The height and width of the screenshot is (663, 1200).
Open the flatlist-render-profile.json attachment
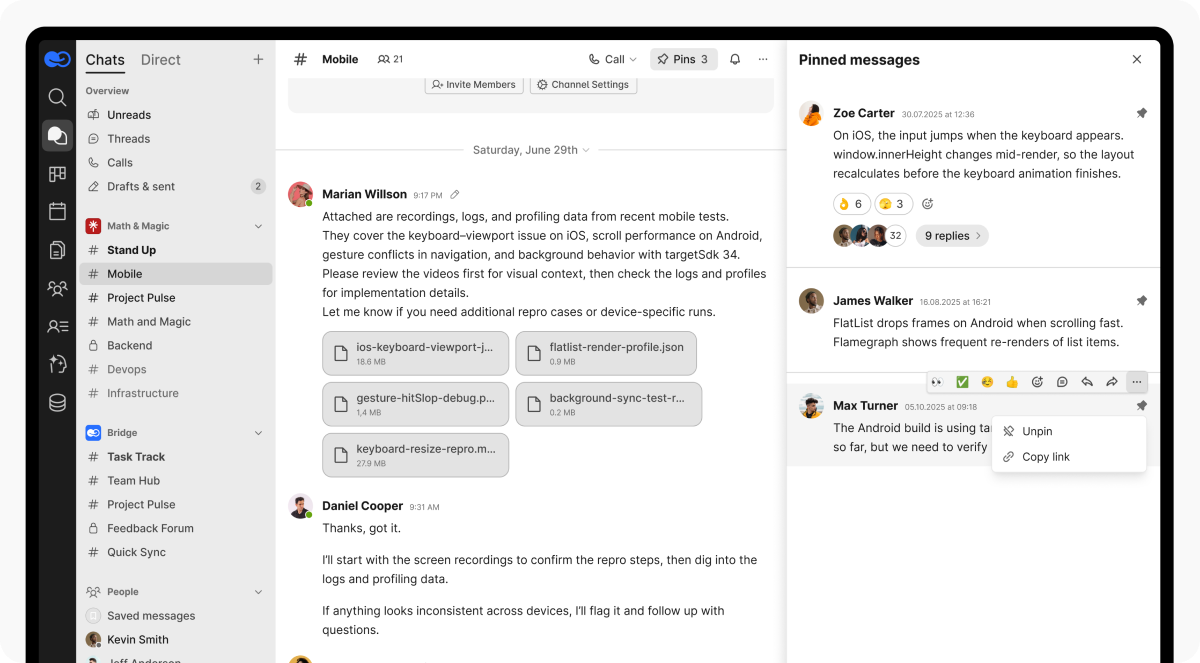click(x=606, y=353)
